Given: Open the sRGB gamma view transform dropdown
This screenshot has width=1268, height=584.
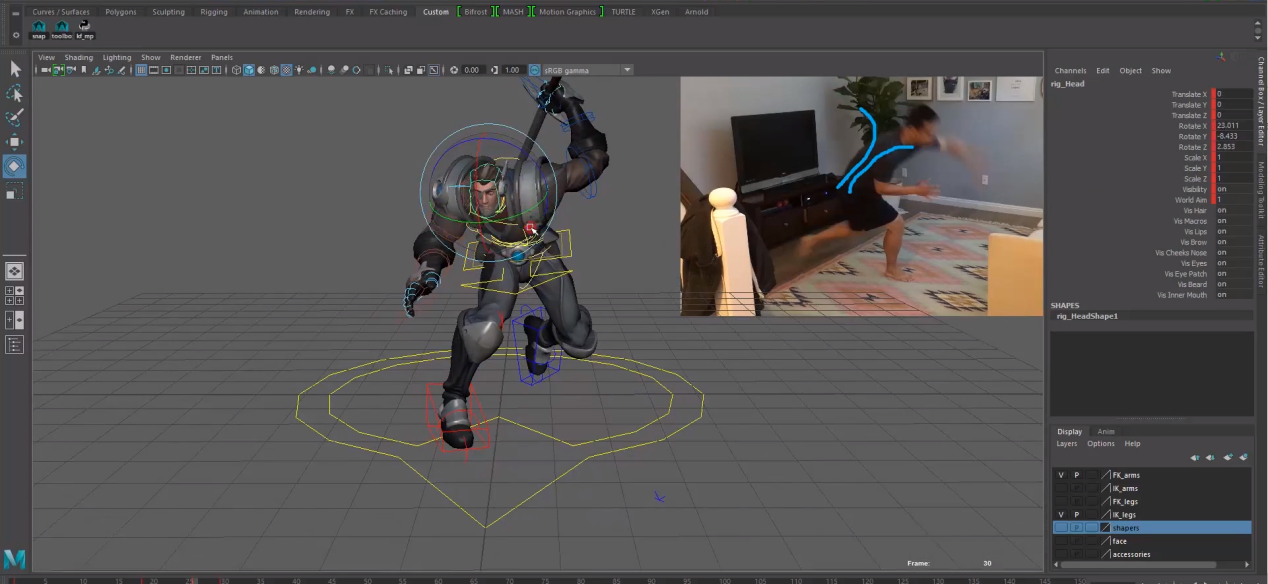Looking at the screenshot, I should pos(586,70).
